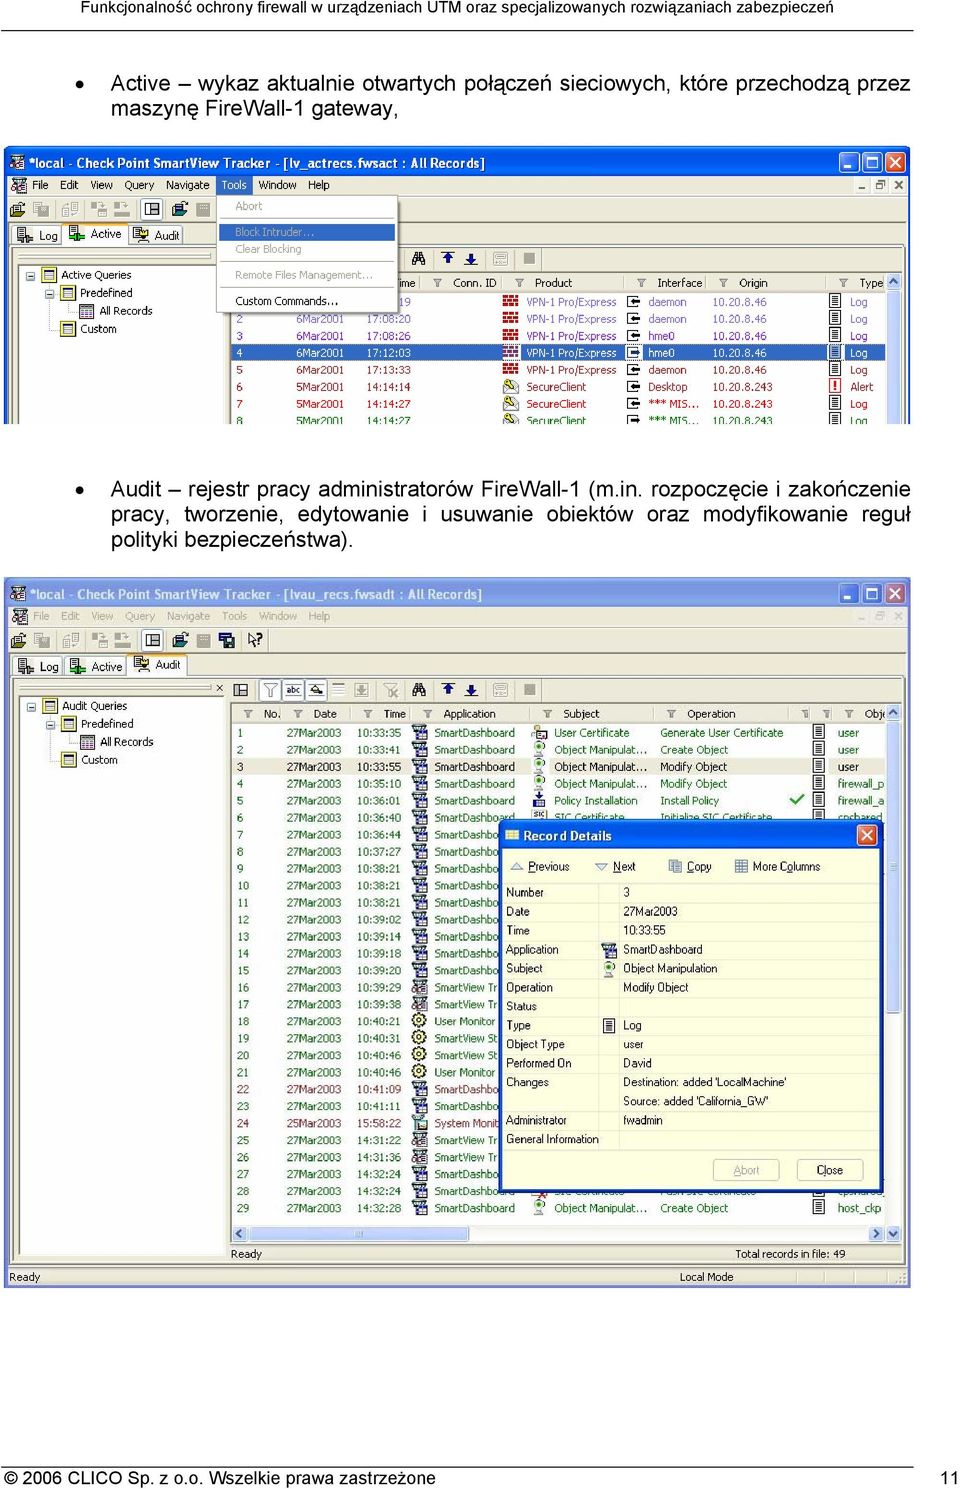The height and width of the screenshot is (1489, 960).
Task: Open the Navigate menu in the lv_actrecs window
Action: point(187,185)
